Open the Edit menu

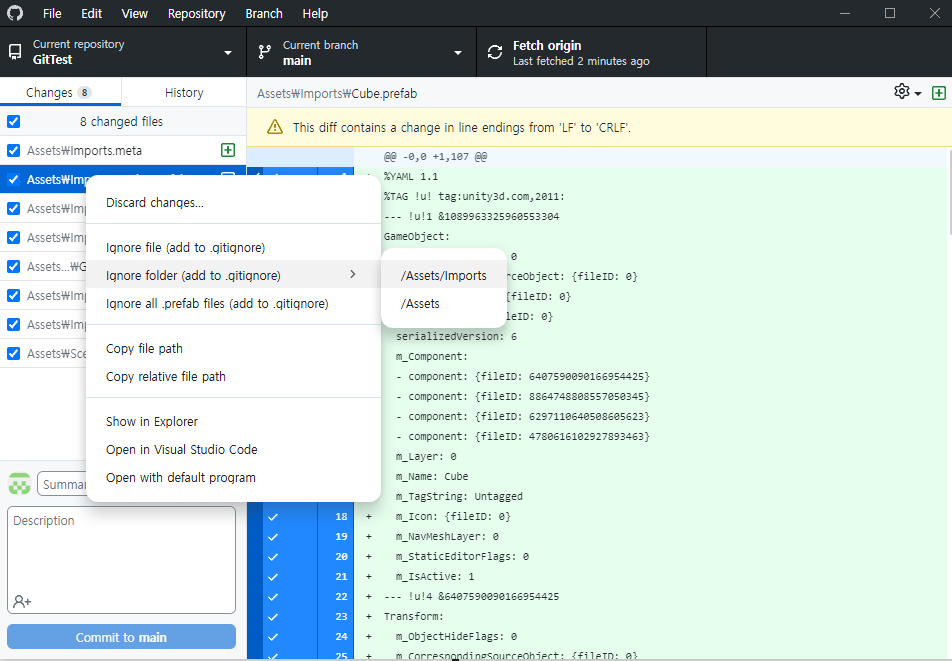(x=91, y=13)
